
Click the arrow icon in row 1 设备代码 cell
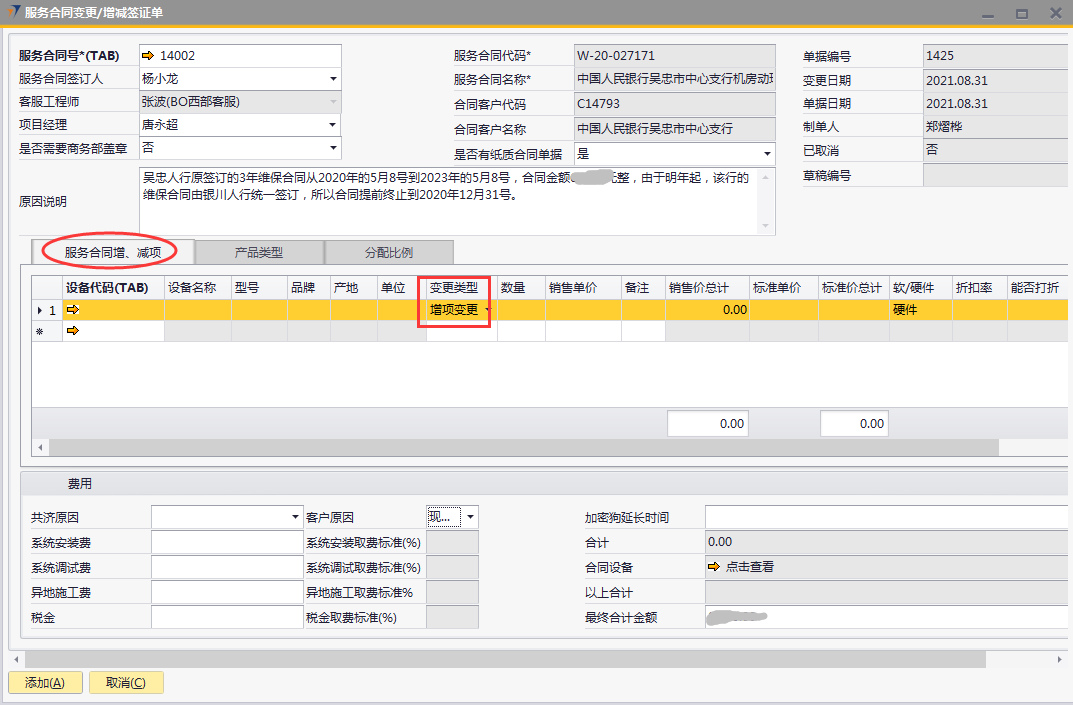click(x=72, y=310)
